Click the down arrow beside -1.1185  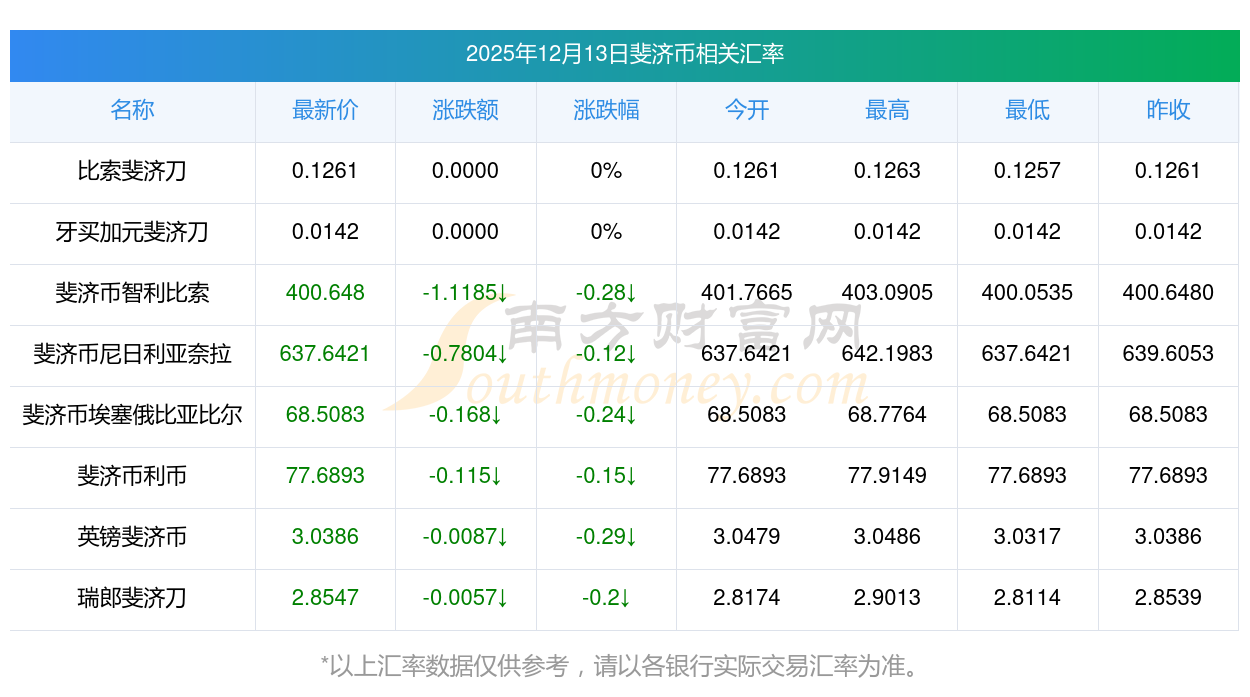tap(502, 293)
